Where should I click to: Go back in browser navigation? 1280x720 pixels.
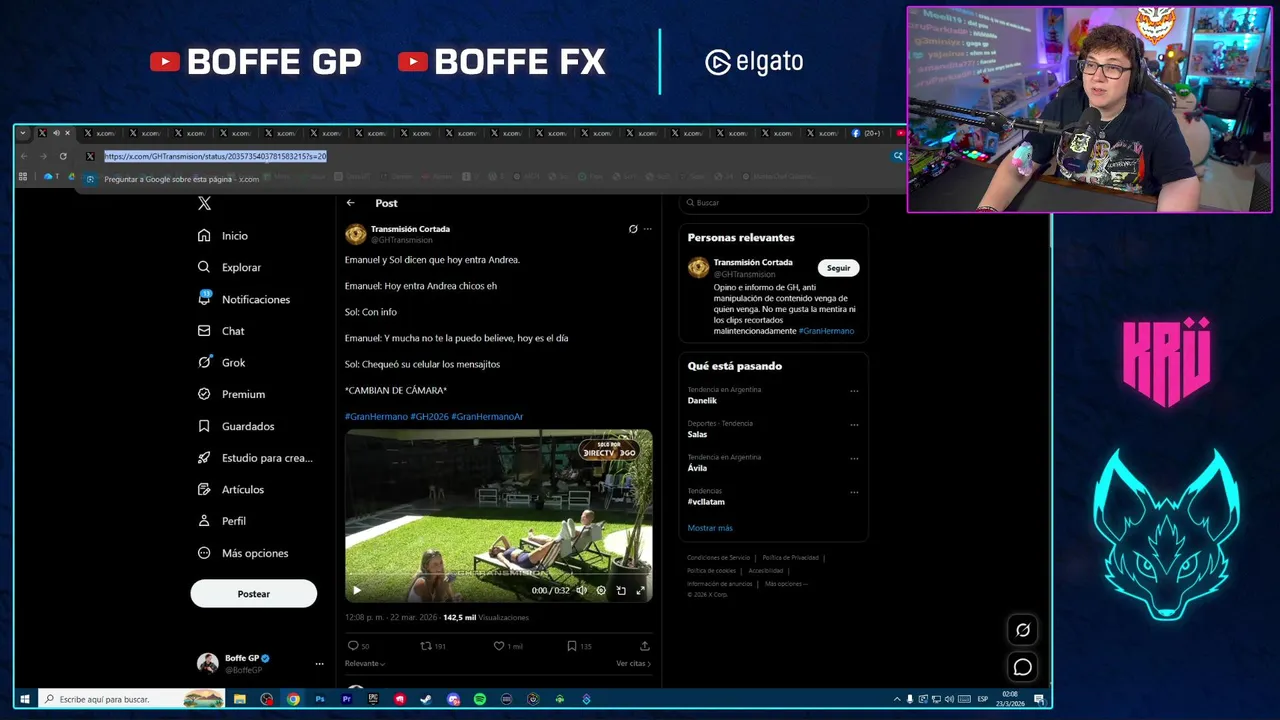pyautogui.click(x=24, y=156)
